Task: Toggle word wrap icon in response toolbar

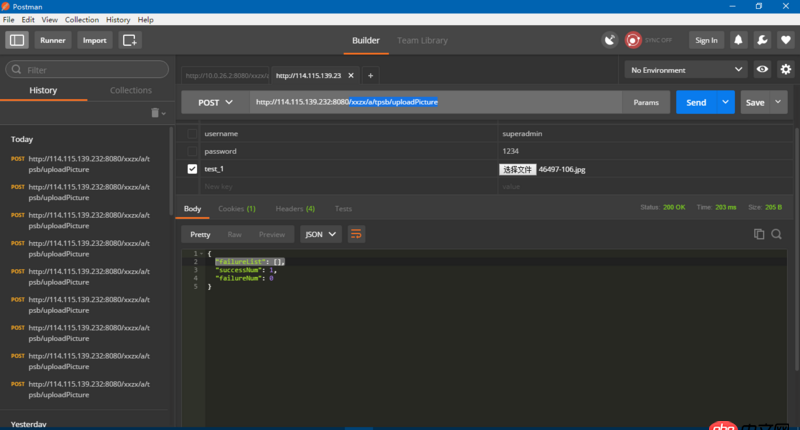Action: [x=356, y=234]
